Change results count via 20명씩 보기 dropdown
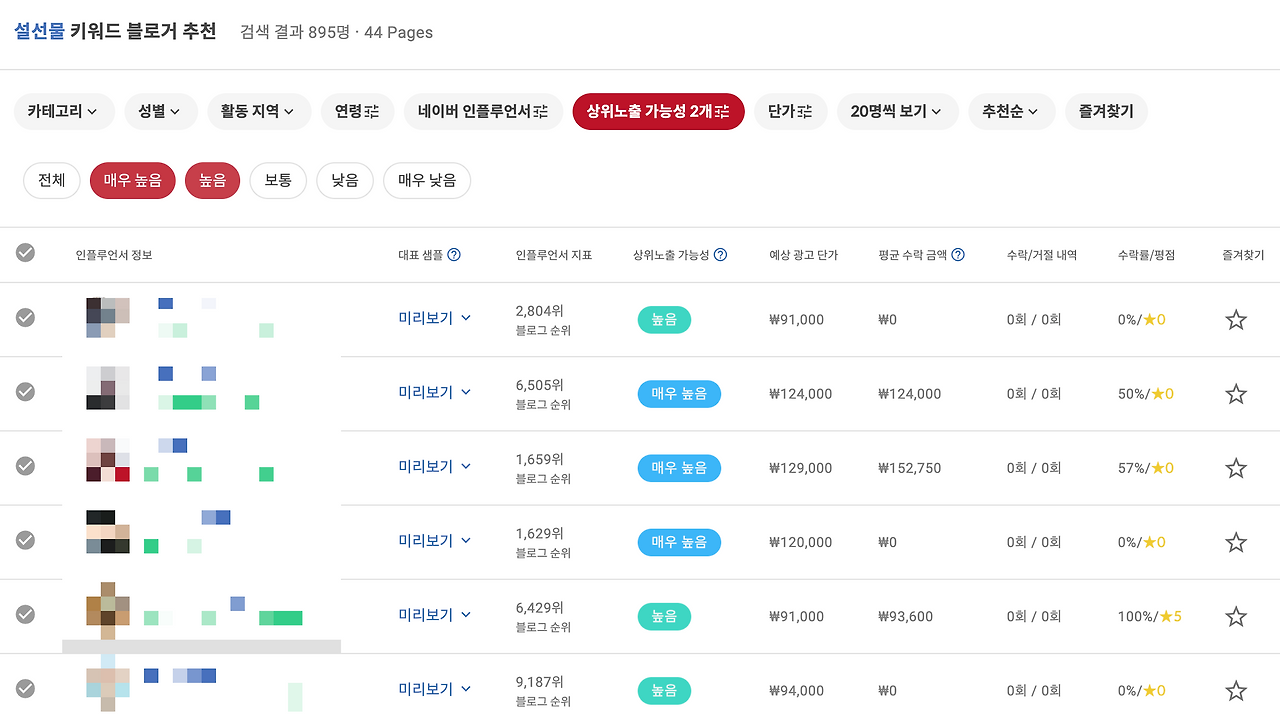 [x=897, y=111]
